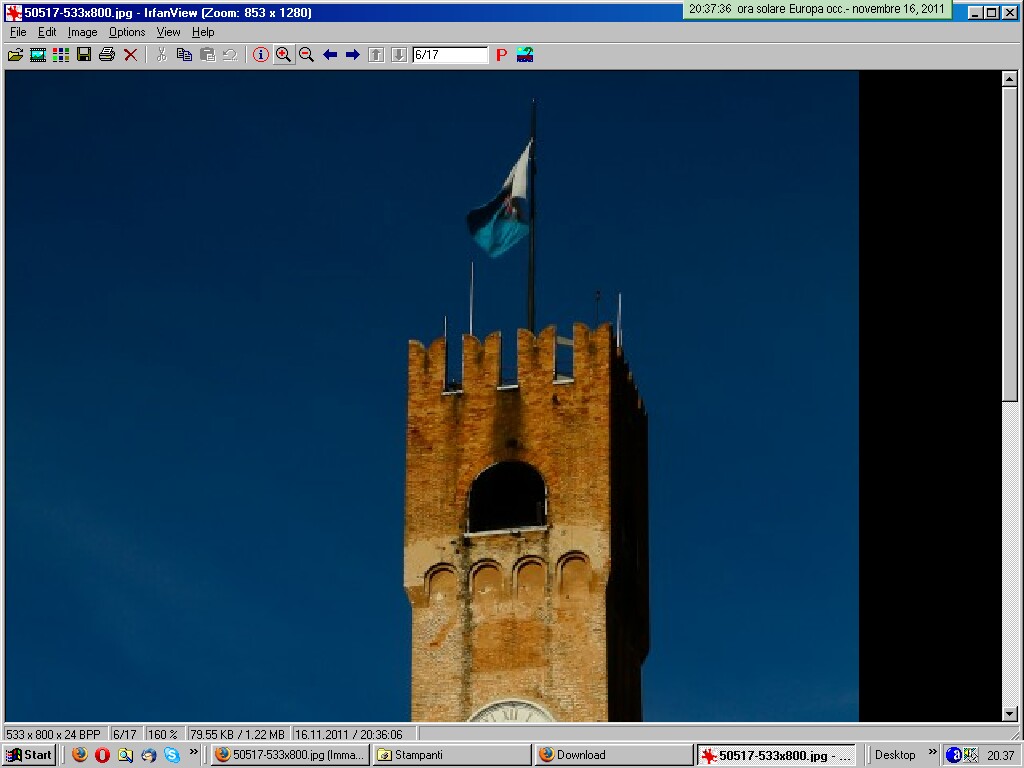Image resolution: width=1024 pixels, height=768 pixels.
Task: Save the image with the floppy disk icon
Action: point(84,55)
